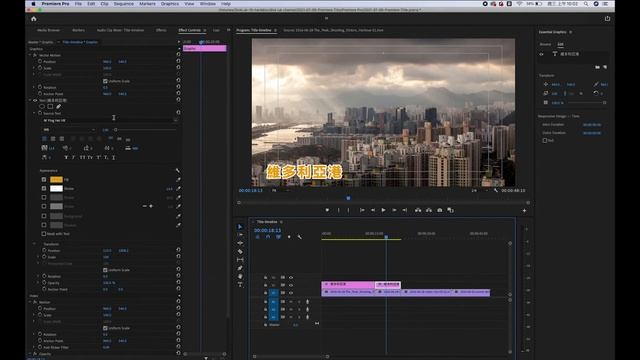
Task: Click the white Stroke color swatch
Action: [56, 189]
